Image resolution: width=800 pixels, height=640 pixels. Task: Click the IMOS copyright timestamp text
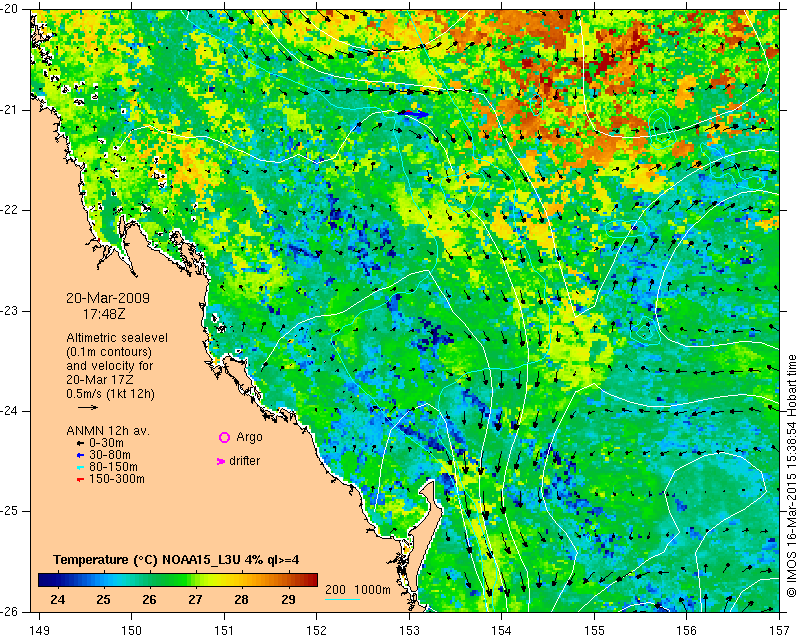(791, 476)
